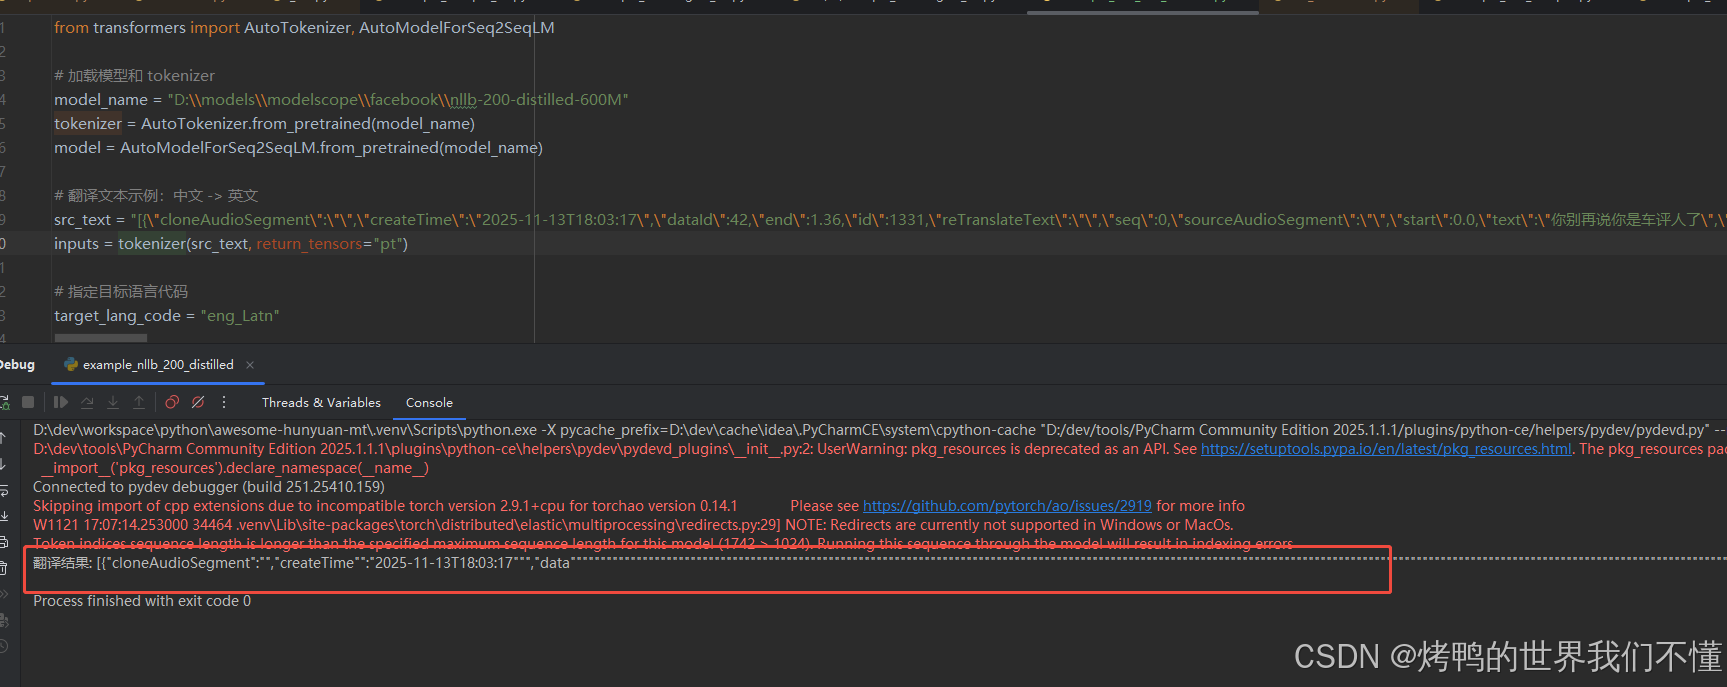Switch to Threads & Variables tab

[x=321, y=402]
